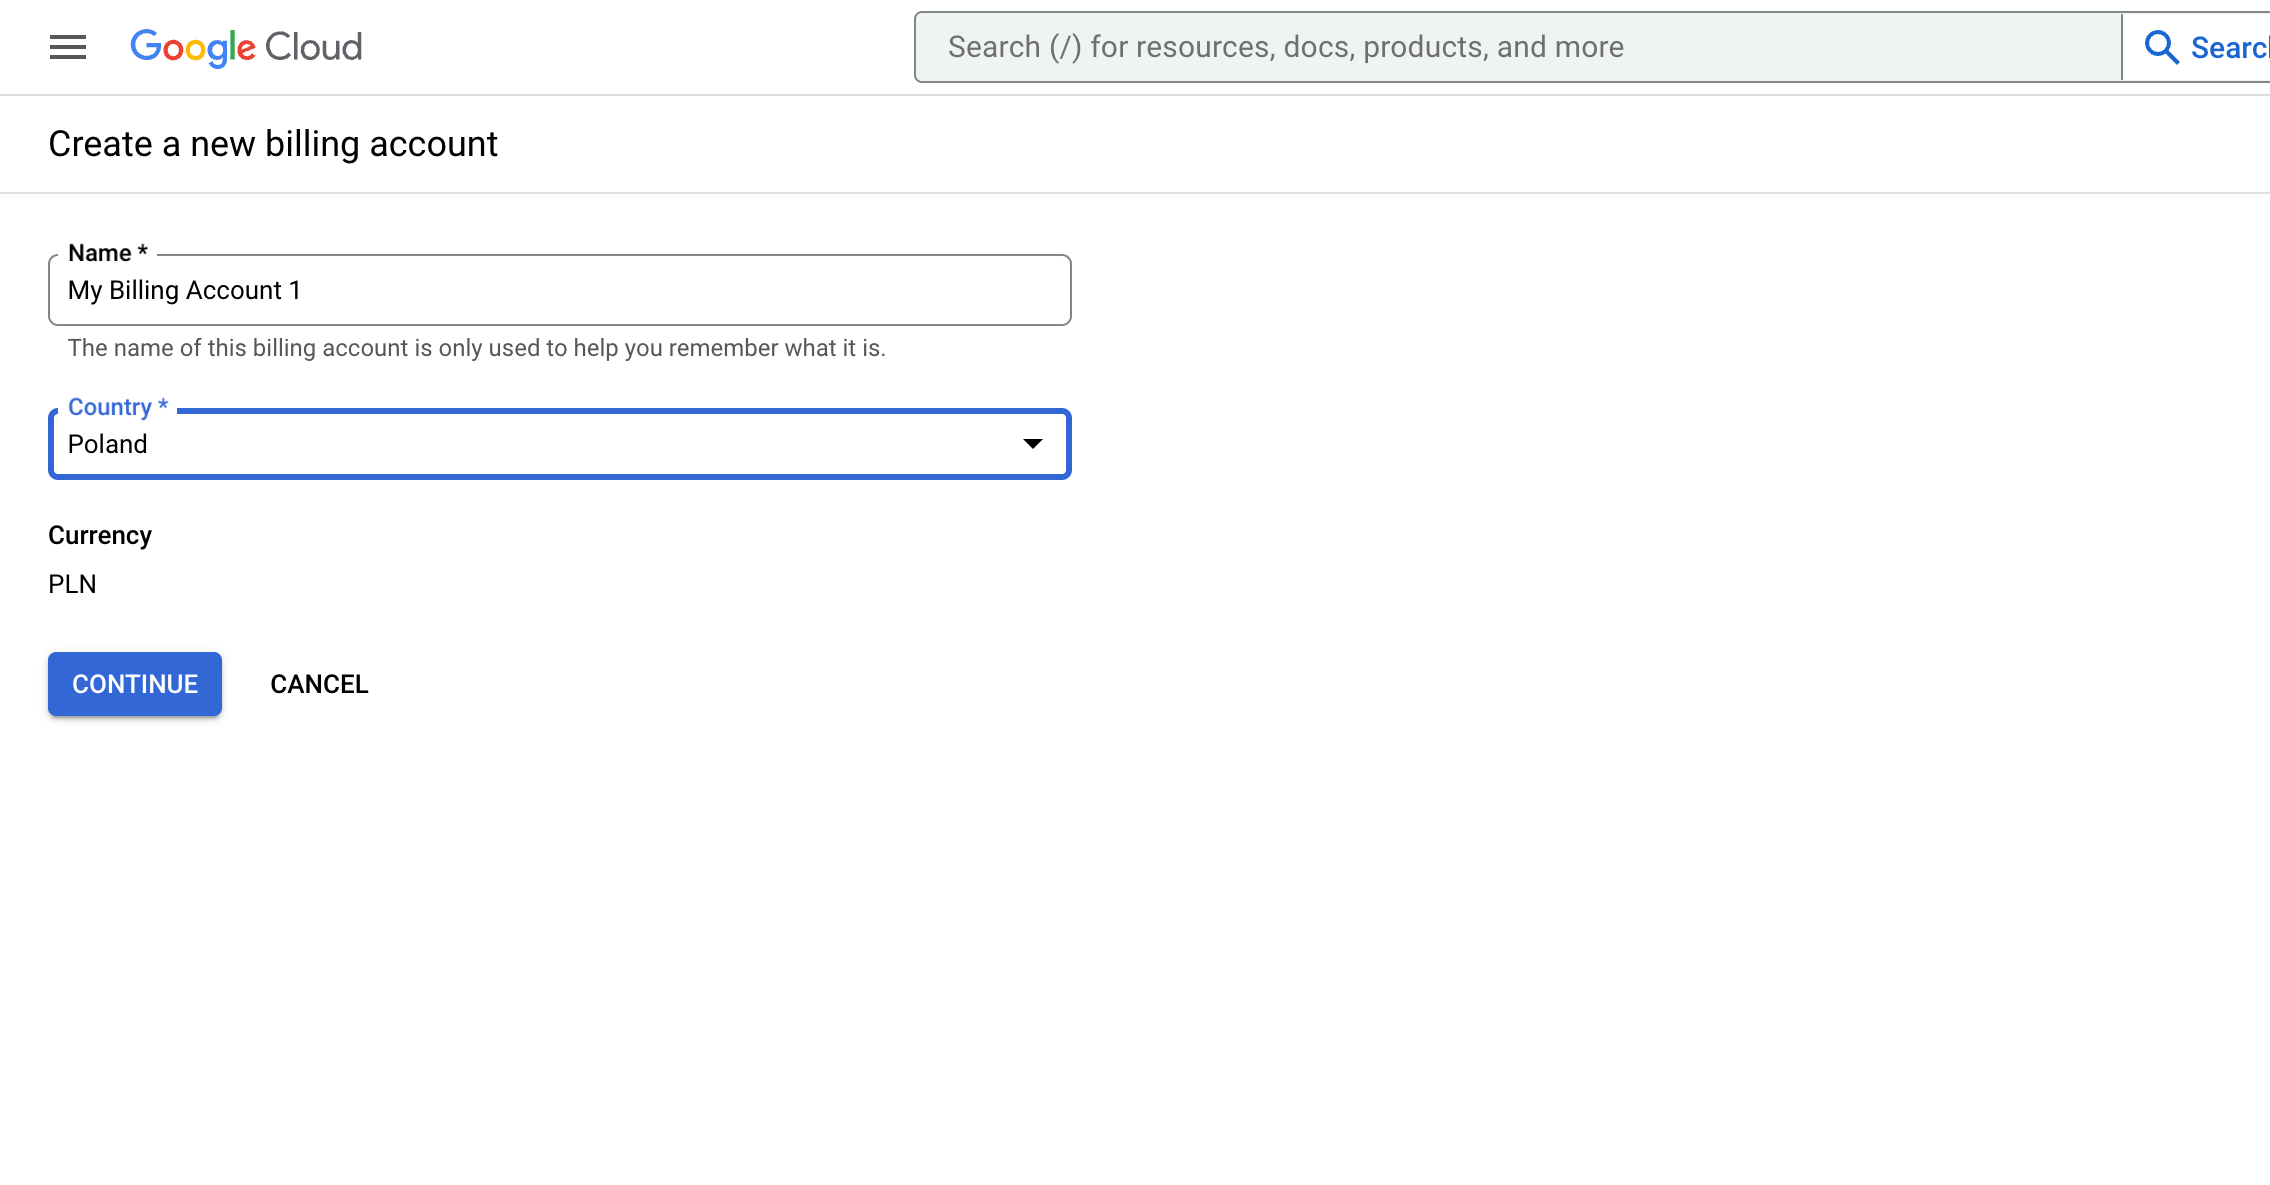
Task: Click the Name field label
Action: tap(99, 253)
